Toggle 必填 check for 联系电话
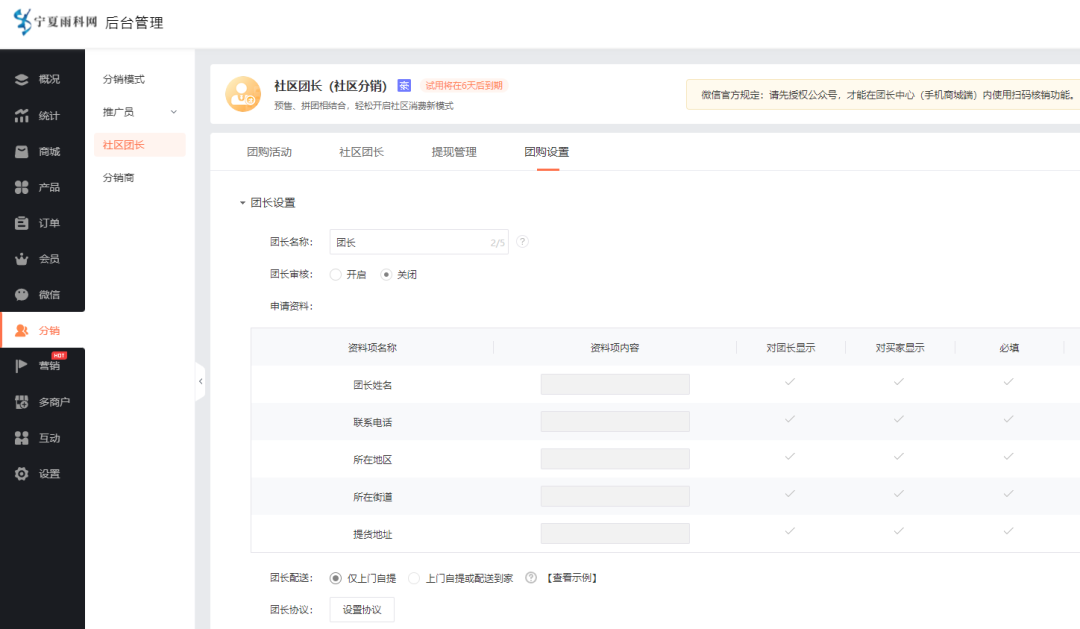 tap(1008, 419)
